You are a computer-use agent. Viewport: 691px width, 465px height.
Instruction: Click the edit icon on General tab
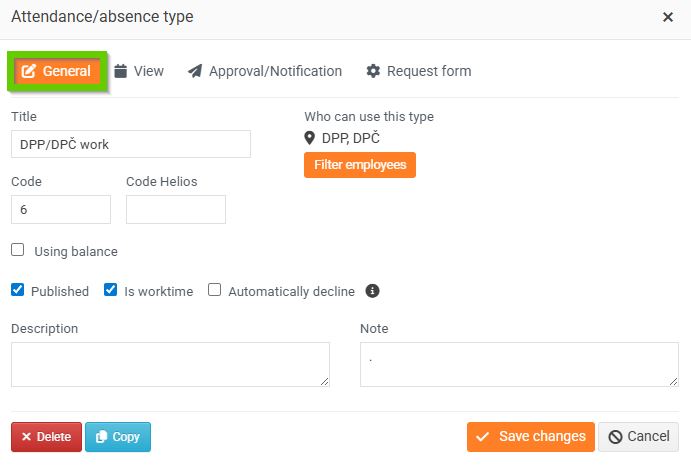(x=28, y=71)
